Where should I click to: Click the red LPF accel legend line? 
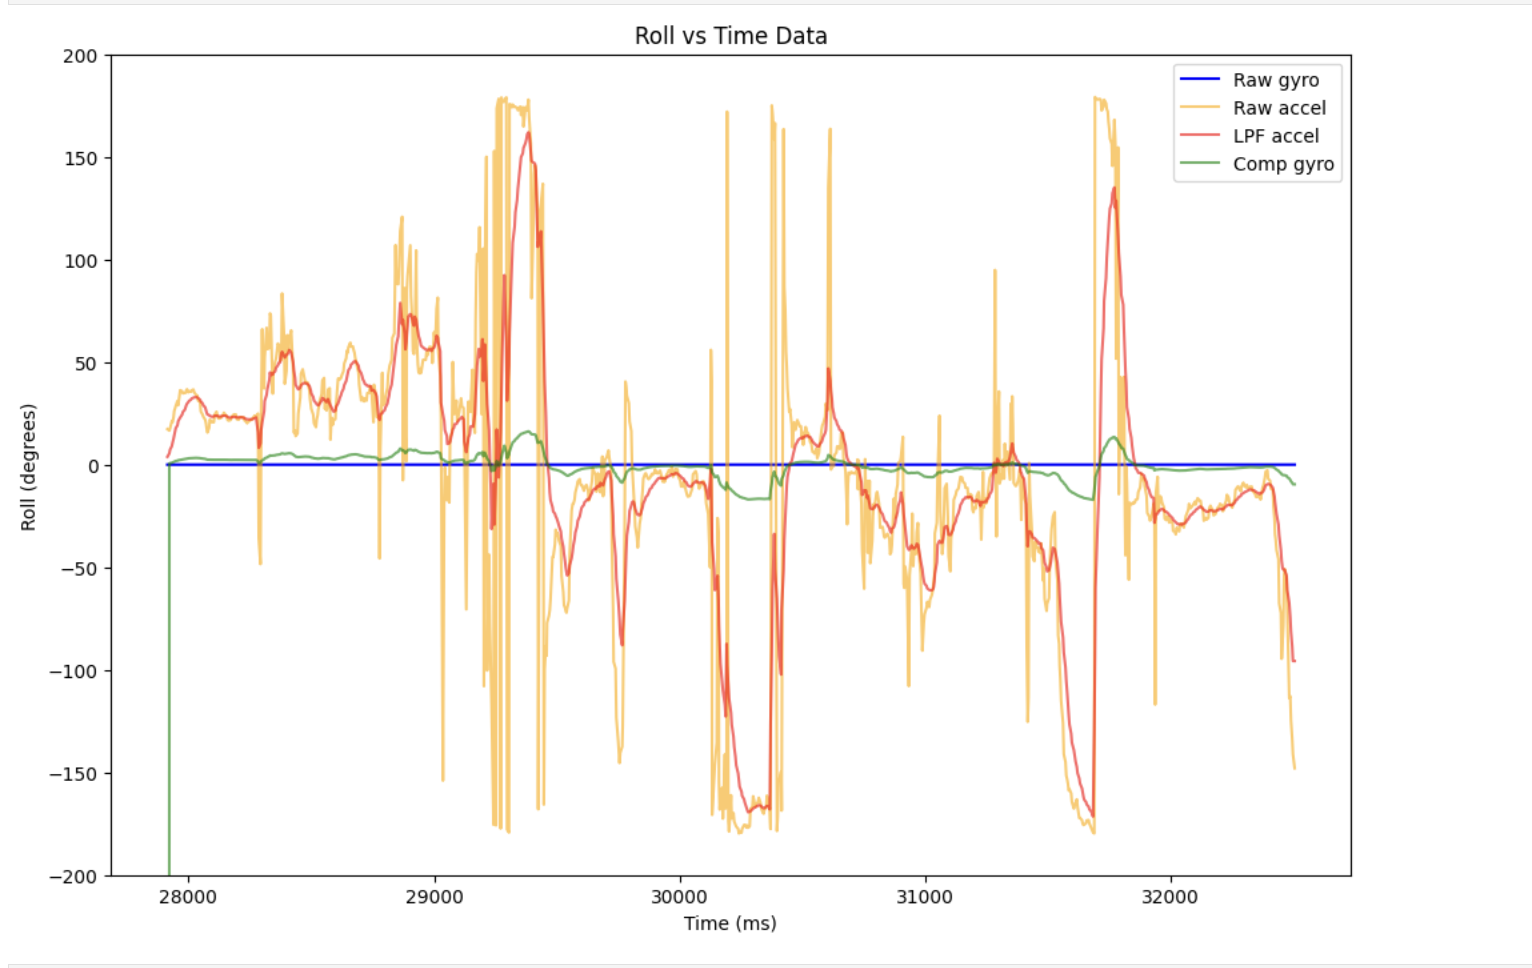click(1200, 135)
